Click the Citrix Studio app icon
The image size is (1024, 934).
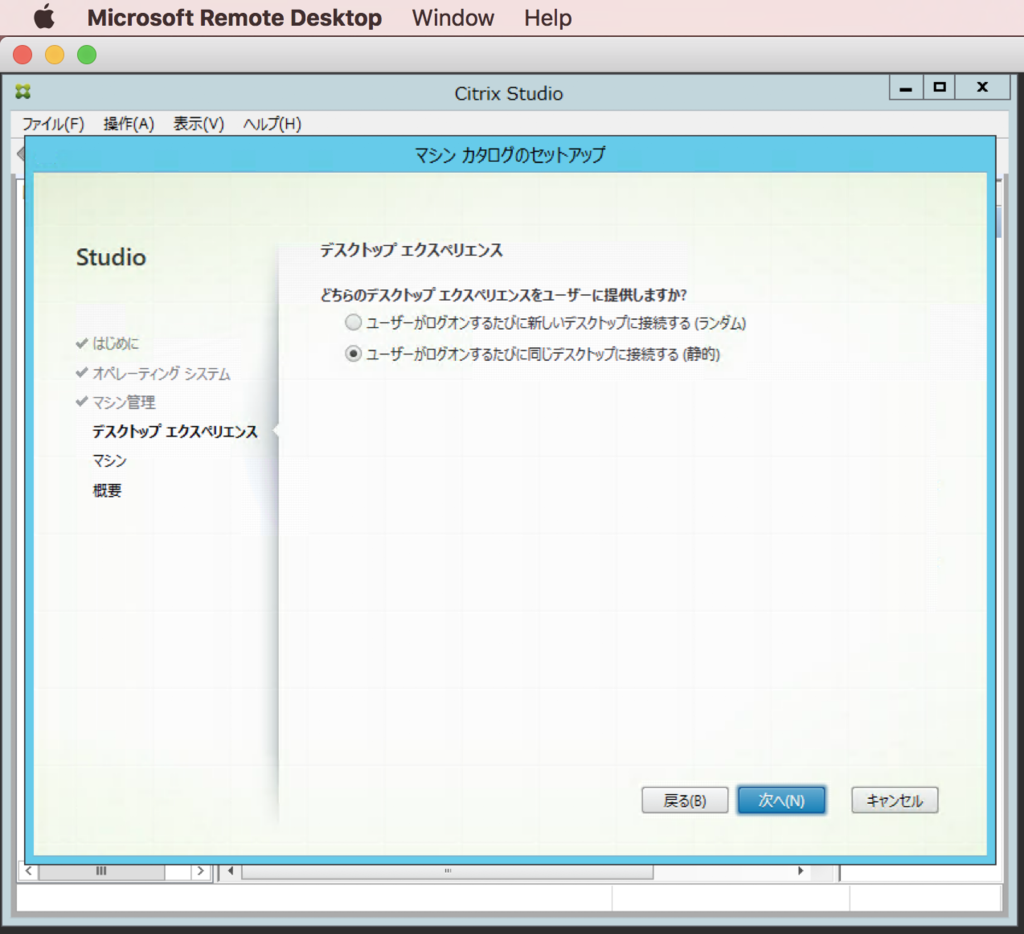(24, 91)
